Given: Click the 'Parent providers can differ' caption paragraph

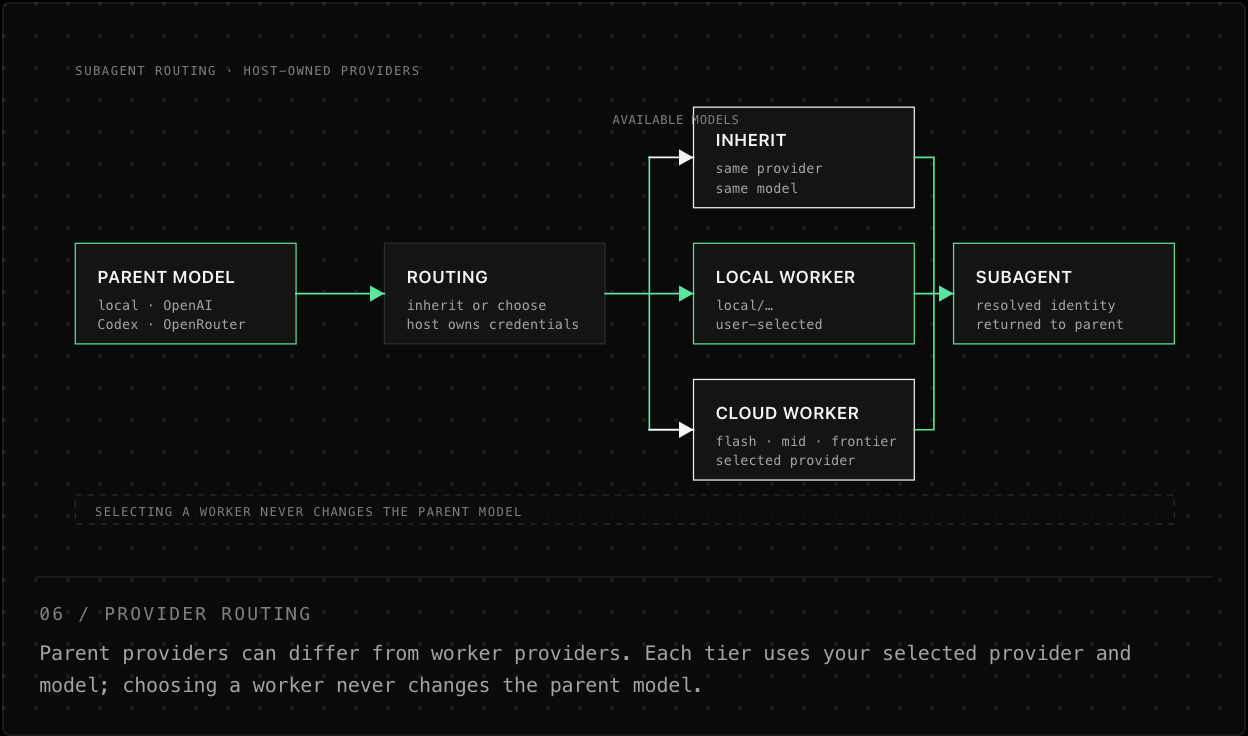Looking at the screenshot, I should 585,669.
